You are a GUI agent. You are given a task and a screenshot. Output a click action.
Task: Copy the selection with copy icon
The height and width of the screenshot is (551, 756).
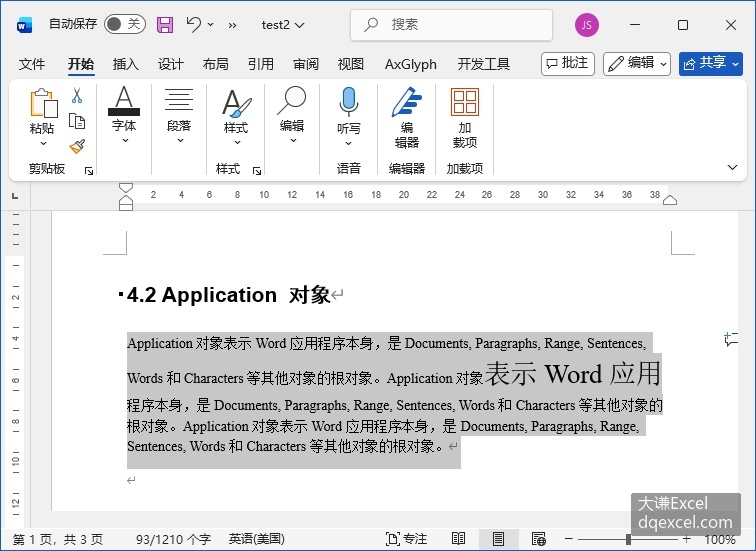tap(77, 121)
